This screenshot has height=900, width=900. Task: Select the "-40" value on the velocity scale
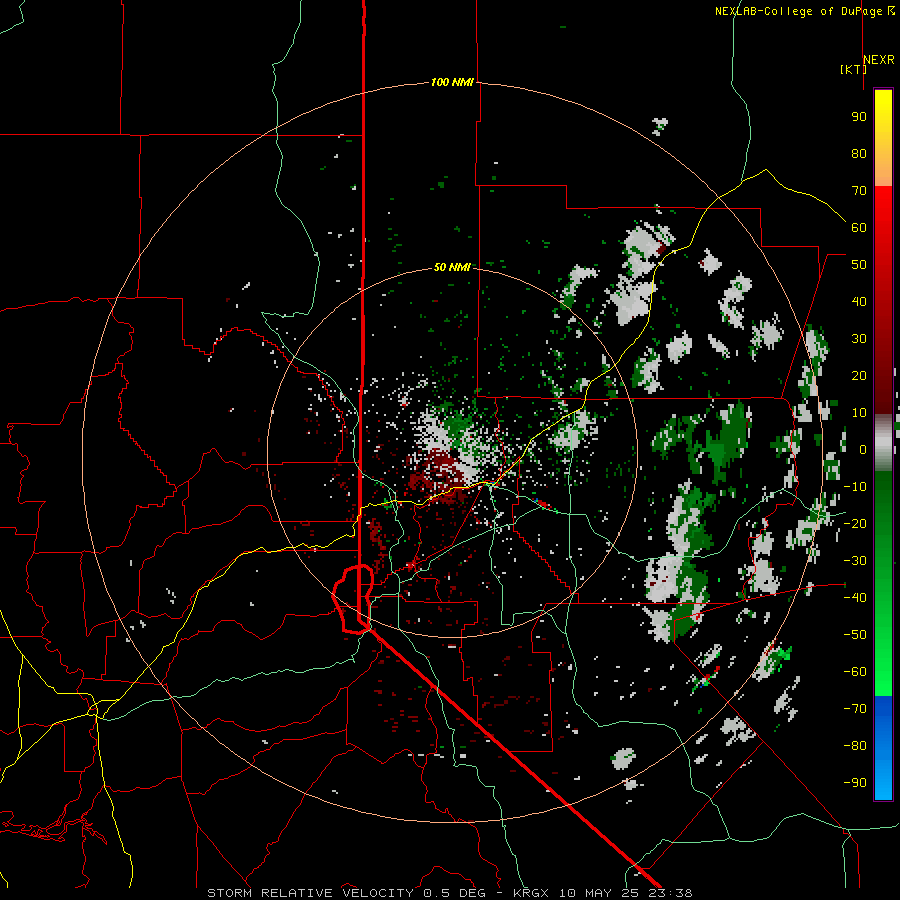[x=855, y=598]
